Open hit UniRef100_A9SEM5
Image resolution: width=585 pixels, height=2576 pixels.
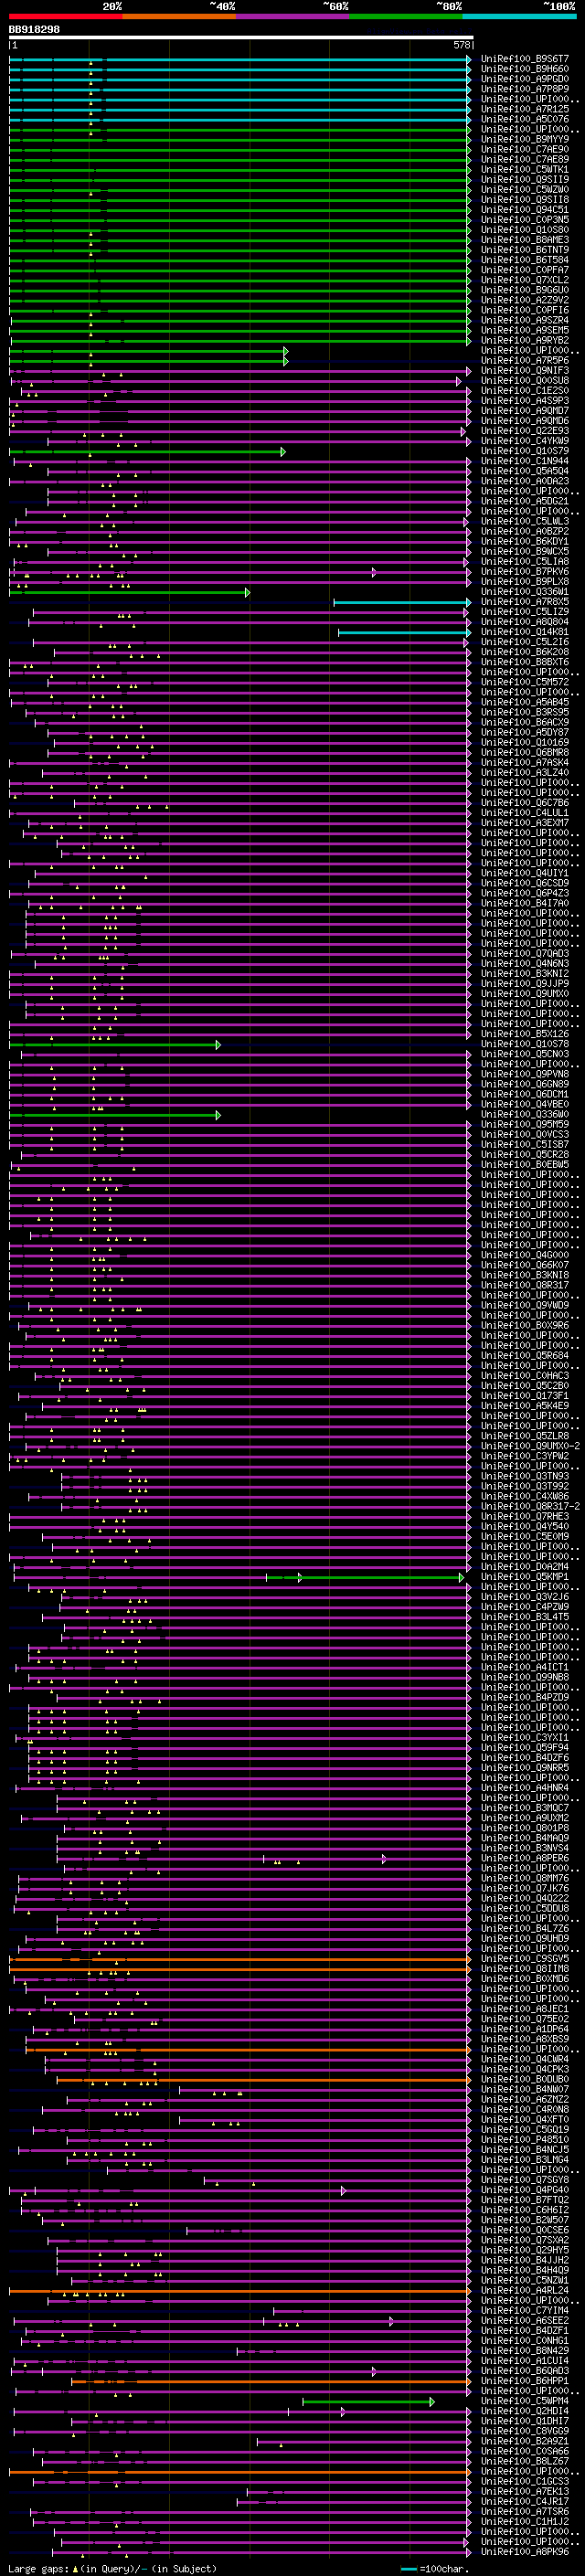point(525,330)
